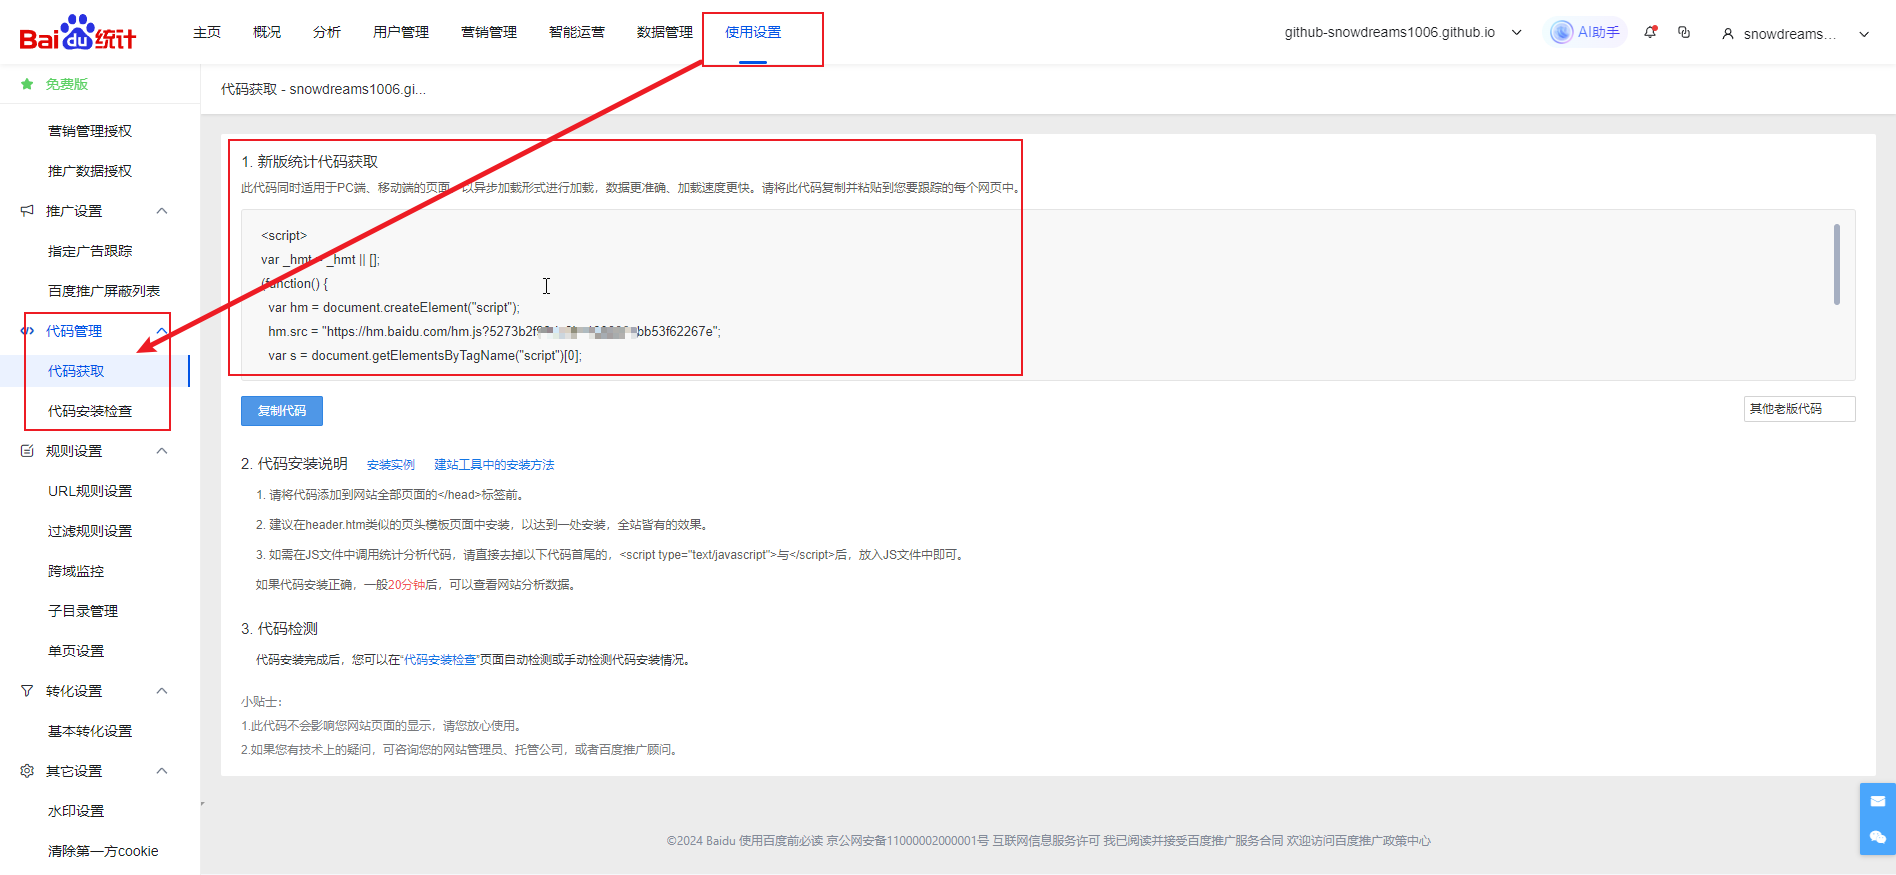1896x875 pixels.
Task: Click the Baidu Tongji logo
Action: (x=77, y=33)
